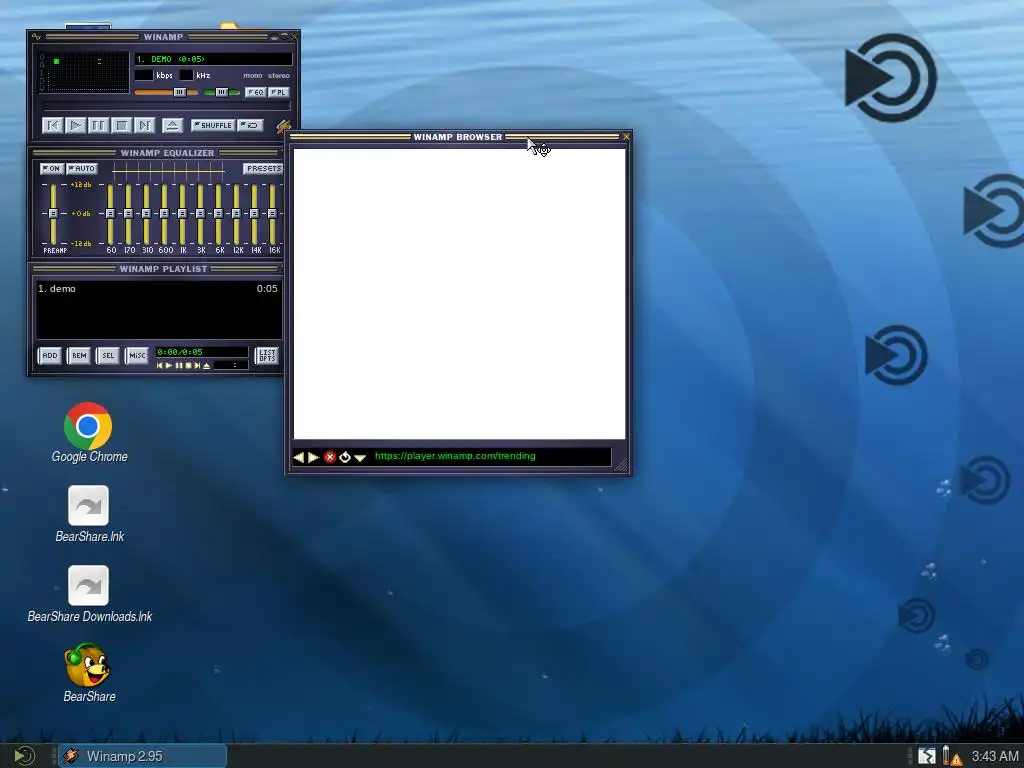Click the Eject open file button
Screen dimensions: 1024x768
click(x=172, y=125)
